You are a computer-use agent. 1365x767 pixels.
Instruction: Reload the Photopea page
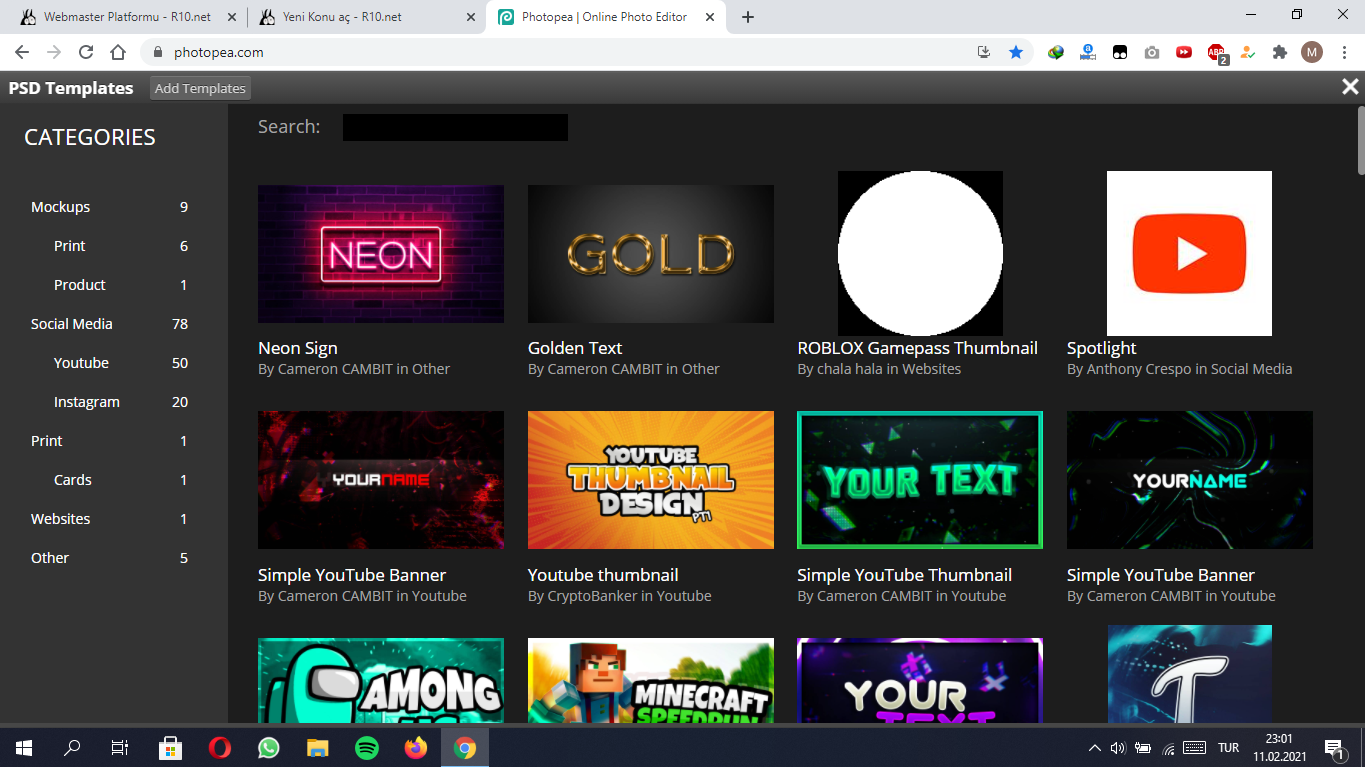pyautogui.click(x=86, y=52)
